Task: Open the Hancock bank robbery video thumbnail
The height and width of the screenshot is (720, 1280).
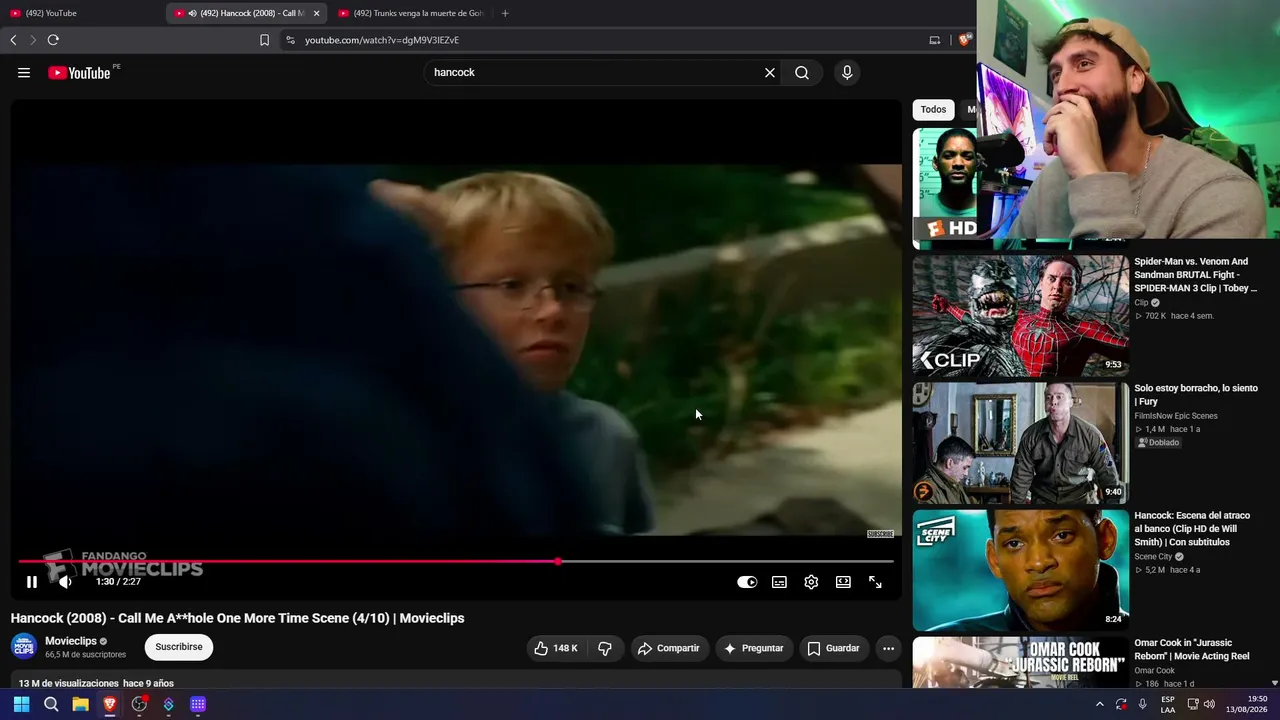Action: pyautogui.click(x=1020, y=570)
